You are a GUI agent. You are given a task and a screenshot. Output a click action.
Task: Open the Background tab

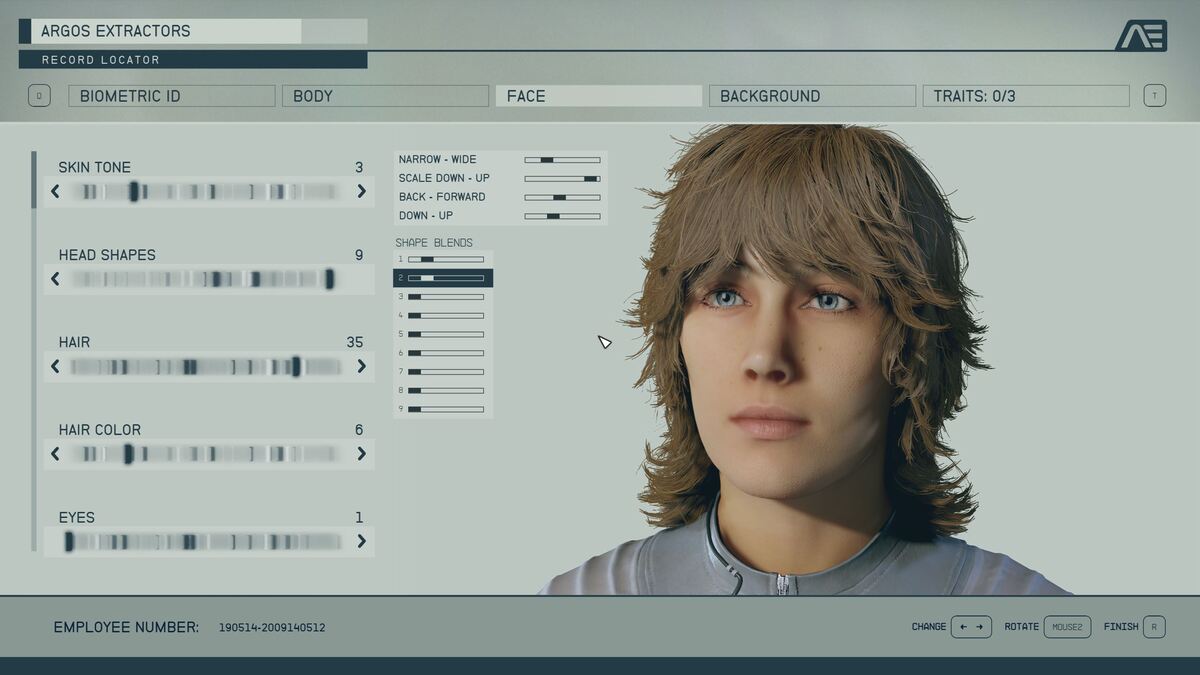pos(812,96)
